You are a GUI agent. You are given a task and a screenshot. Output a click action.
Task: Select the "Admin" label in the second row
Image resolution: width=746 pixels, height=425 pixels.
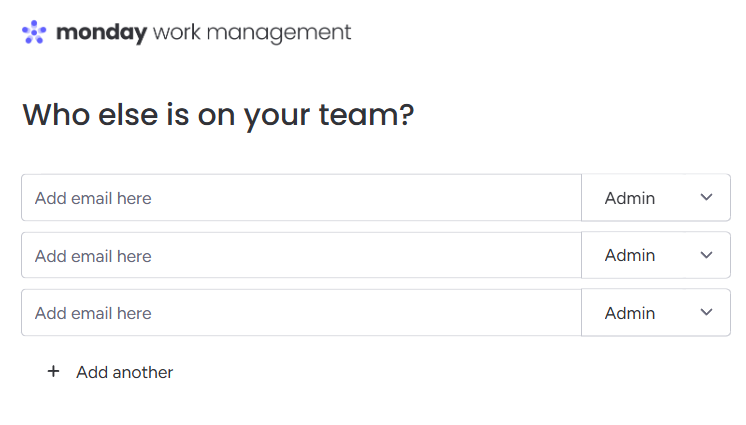point(629,256)
